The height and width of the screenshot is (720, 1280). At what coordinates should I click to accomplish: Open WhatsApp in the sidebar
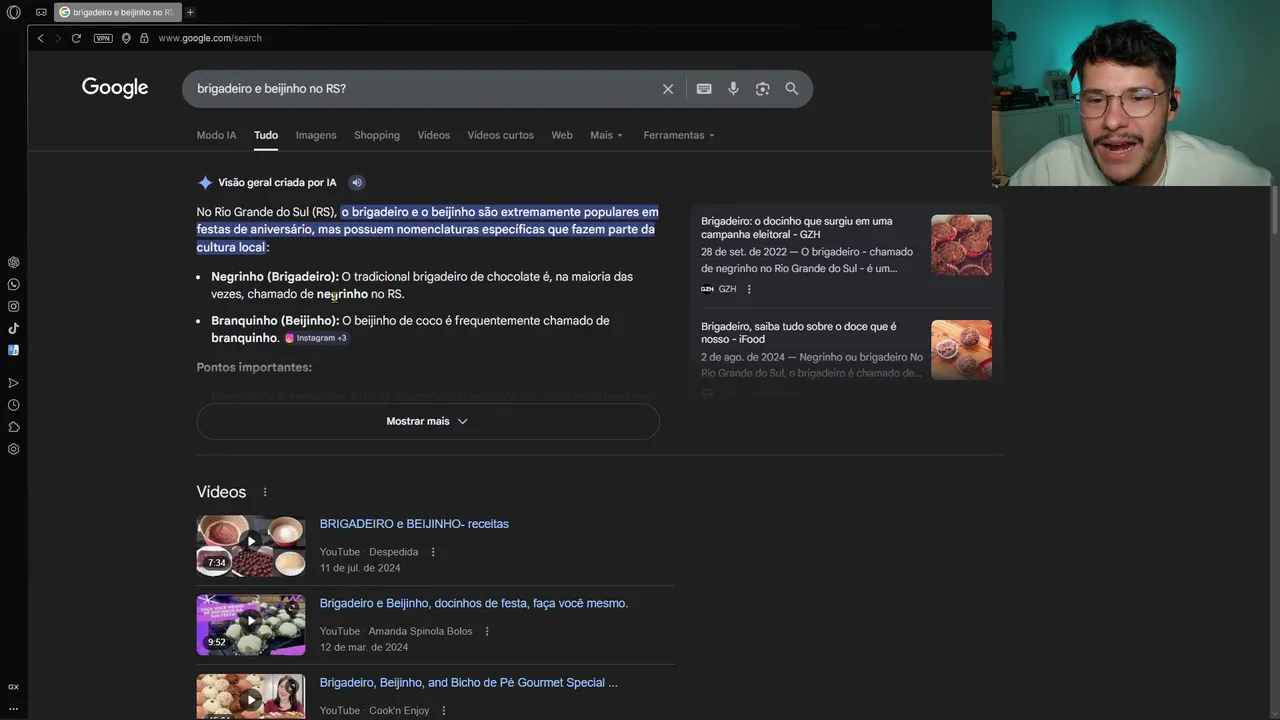[x=13, y=284]
